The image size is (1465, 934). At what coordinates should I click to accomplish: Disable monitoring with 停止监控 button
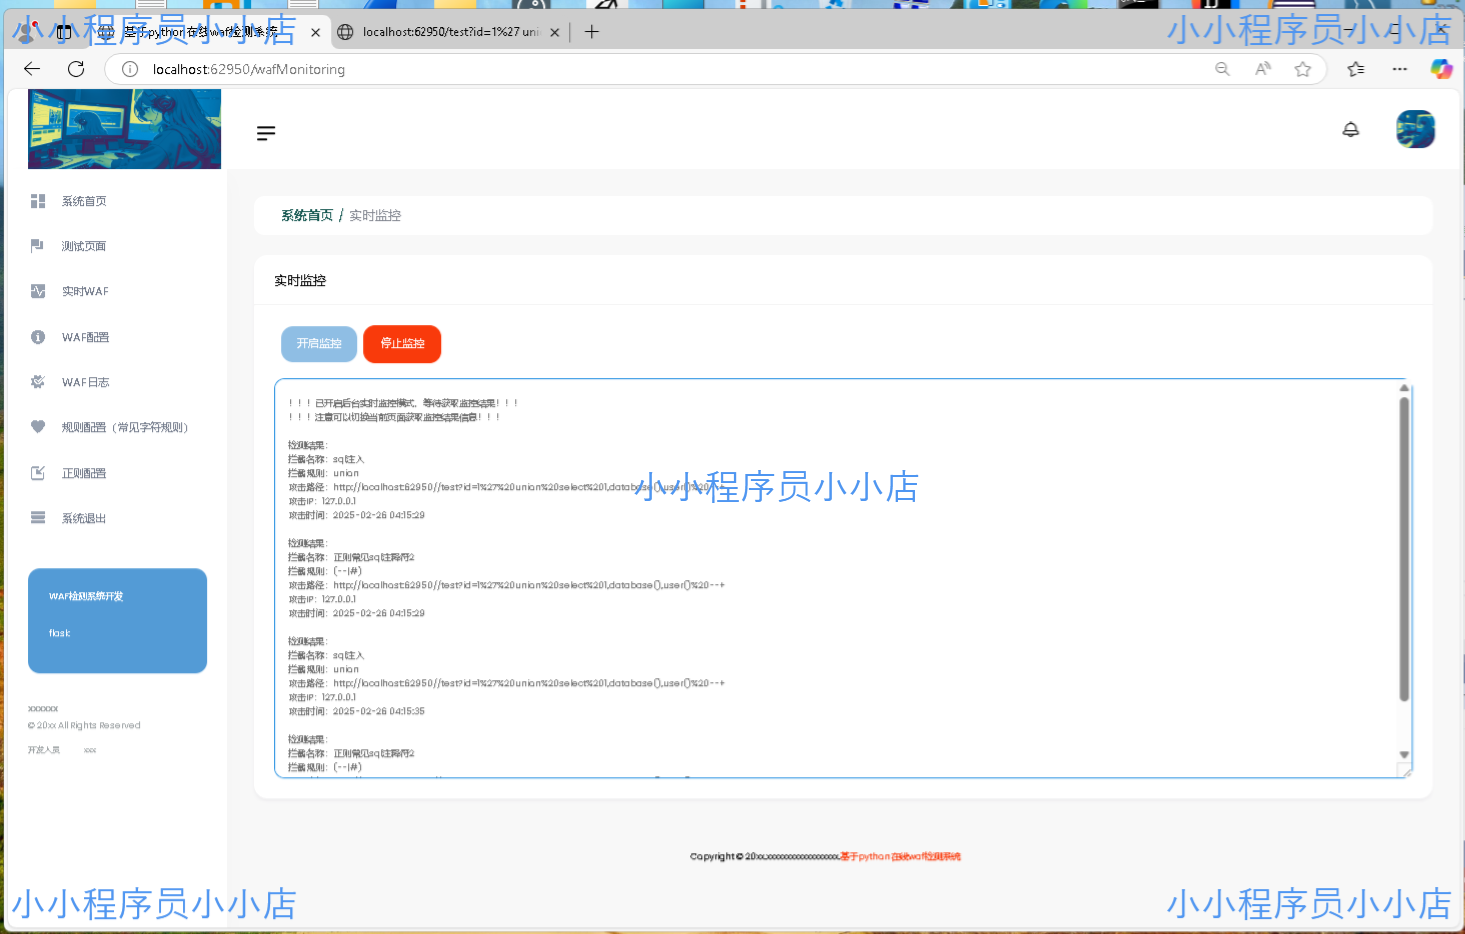click(x=401, y=343)
